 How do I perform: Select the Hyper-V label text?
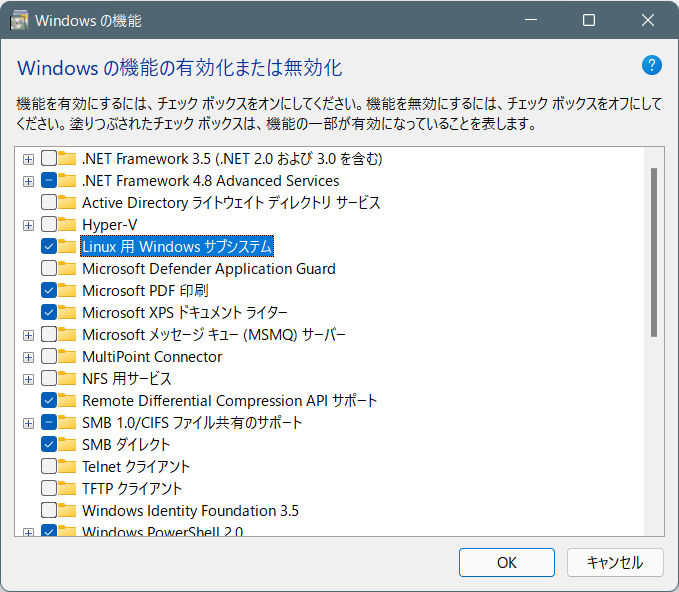point(110,225)
